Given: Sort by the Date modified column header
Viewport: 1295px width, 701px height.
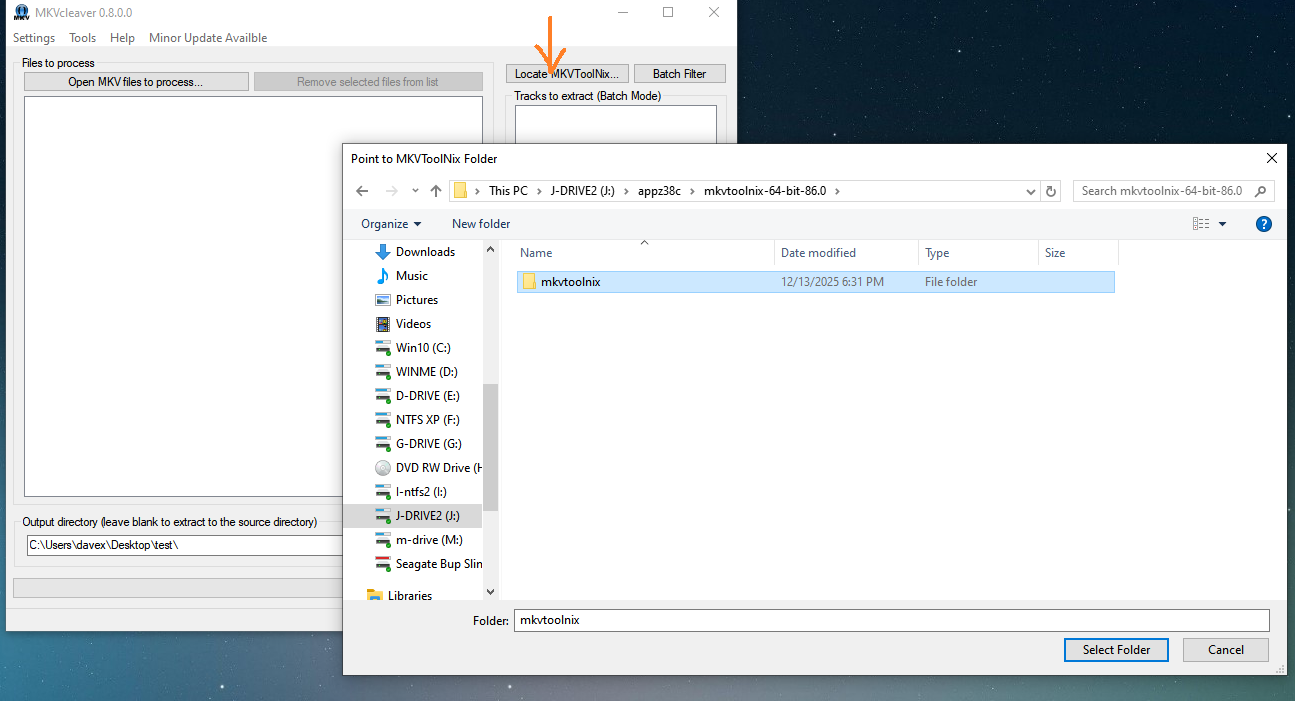Looking at the screenshot, I should [x=846, y=253].
